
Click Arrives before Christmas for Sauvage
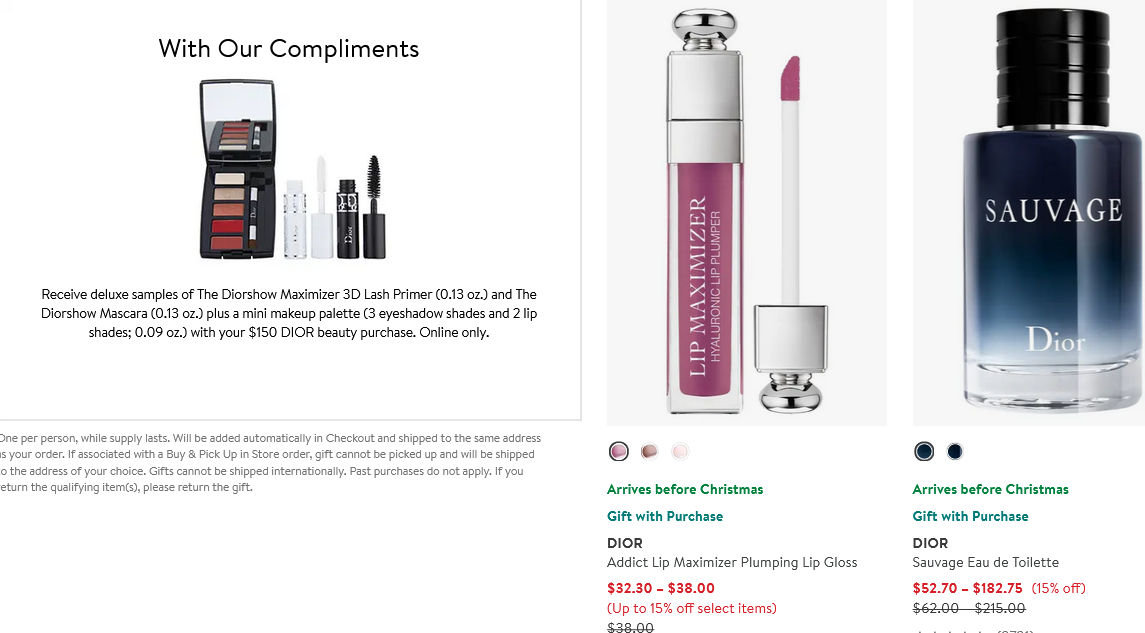[990, 489]
